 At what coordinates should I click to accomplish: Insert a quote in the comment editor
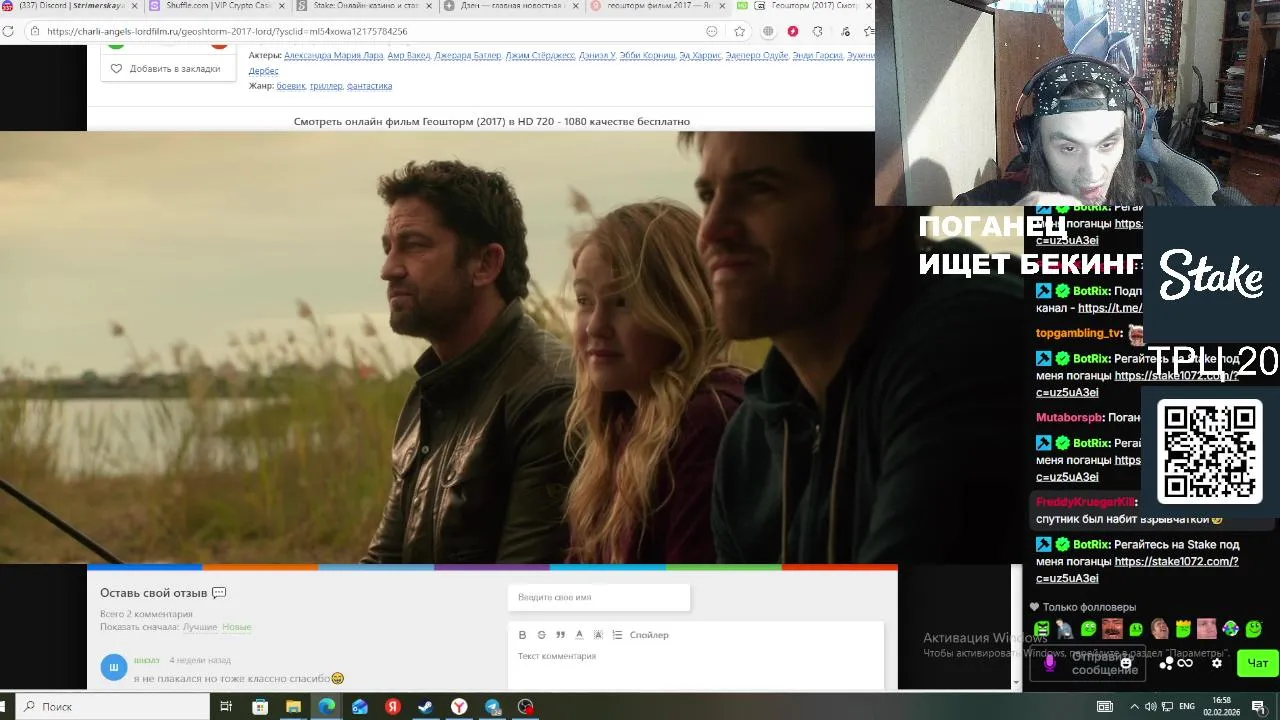[x=560, y=635]
